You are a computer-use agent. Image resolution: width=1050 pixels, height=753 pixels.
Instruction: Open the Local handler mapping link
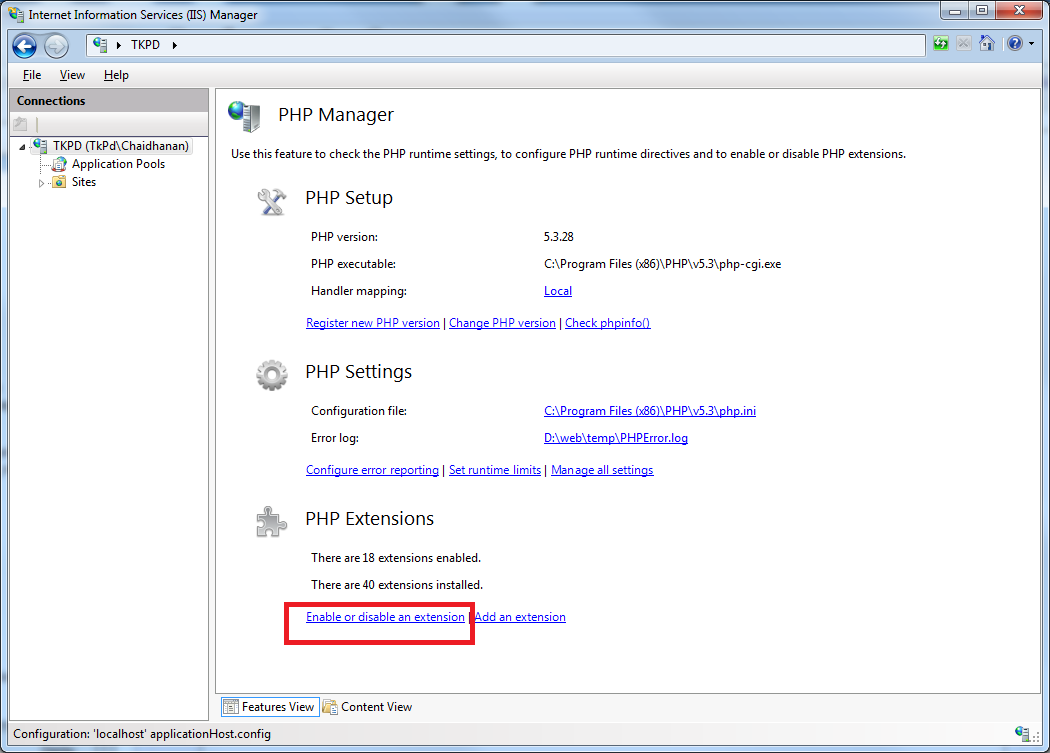558,291
